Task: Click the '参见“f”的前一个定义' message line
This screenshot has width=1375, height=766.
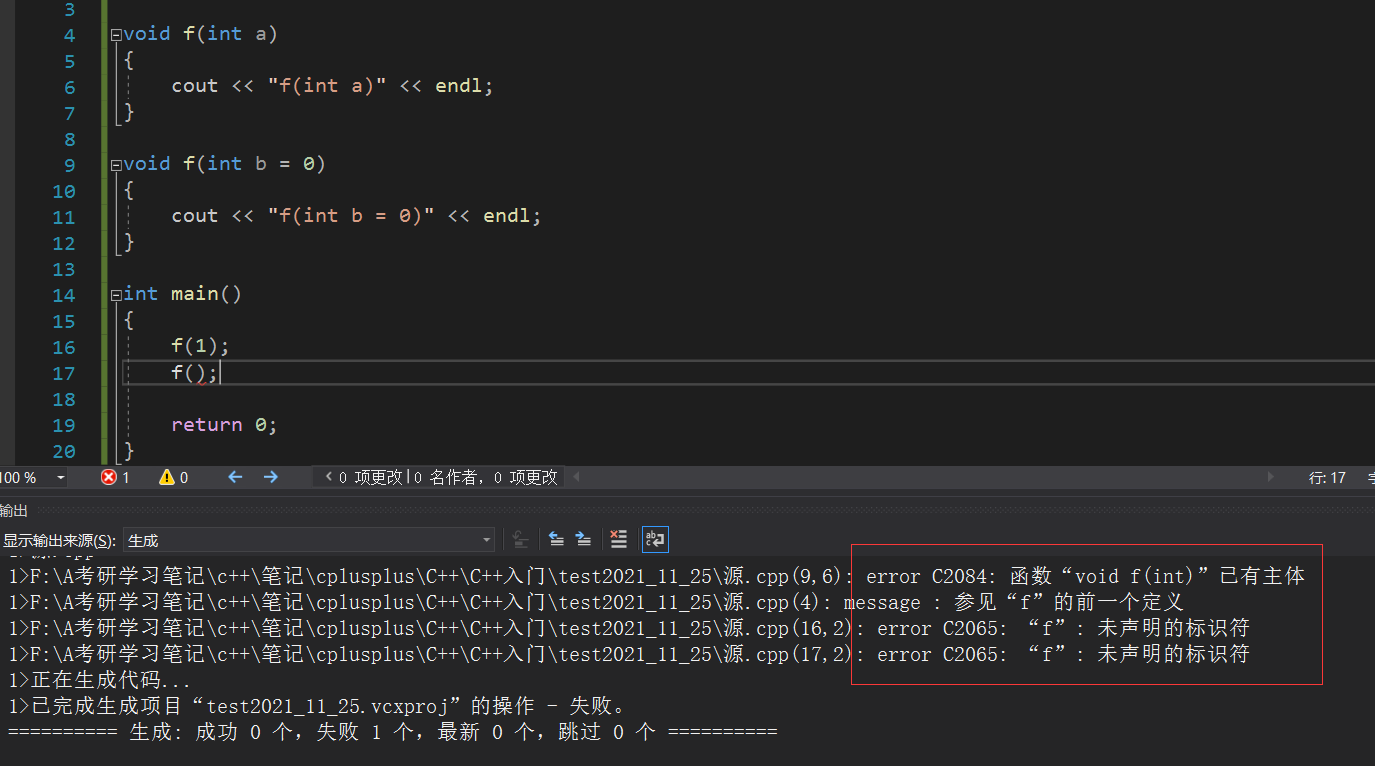Action: click(x=596, y=602)
